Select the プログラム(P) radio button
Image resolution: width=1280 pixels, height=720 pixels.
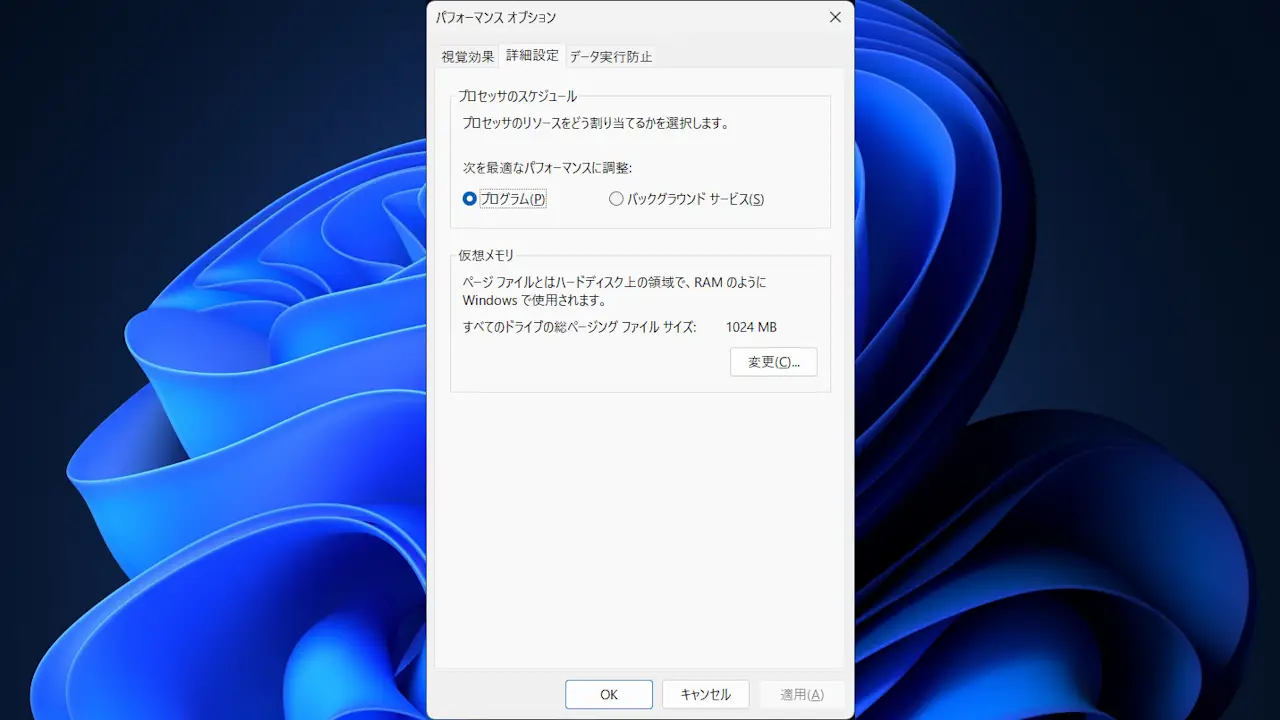(470, 199)
